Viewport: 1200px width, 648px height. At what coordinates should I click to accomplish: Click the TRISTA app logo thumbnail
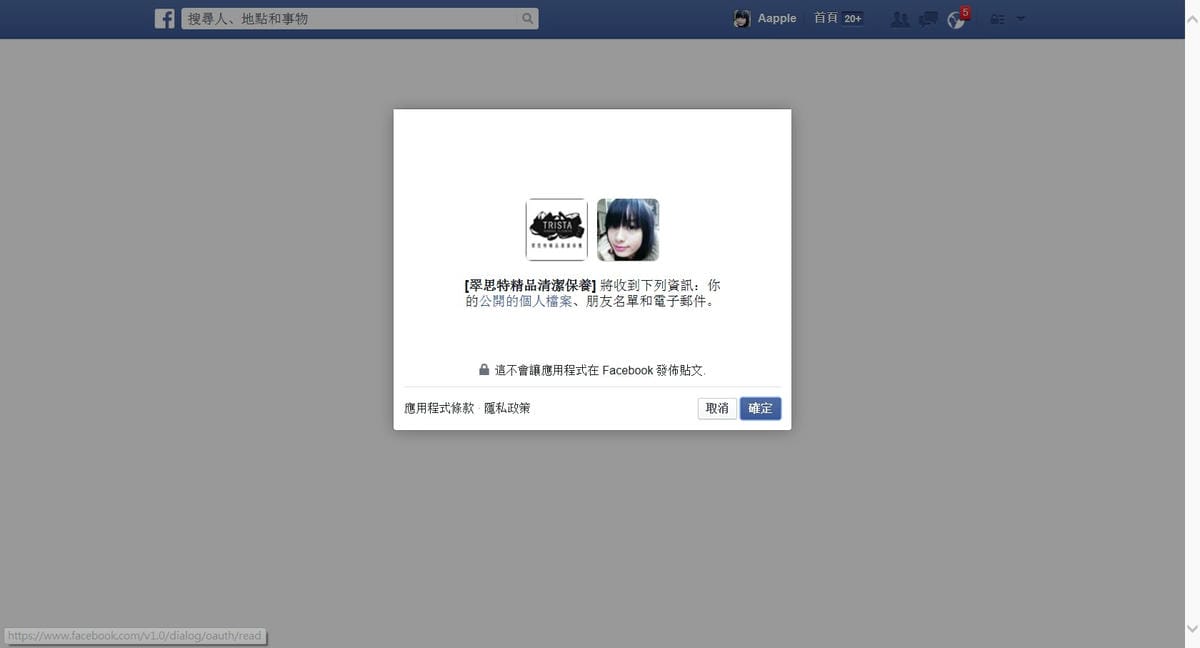[x=556, y=229]
